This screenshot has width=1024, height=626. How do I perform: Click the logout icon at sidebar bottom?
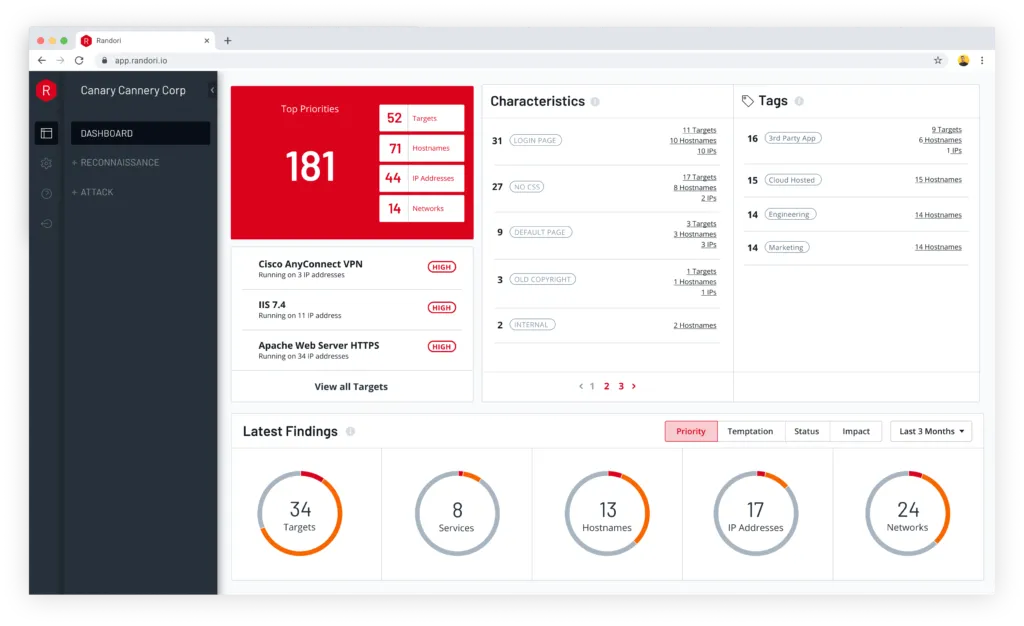pyautogui.click(x=45, y=222)
